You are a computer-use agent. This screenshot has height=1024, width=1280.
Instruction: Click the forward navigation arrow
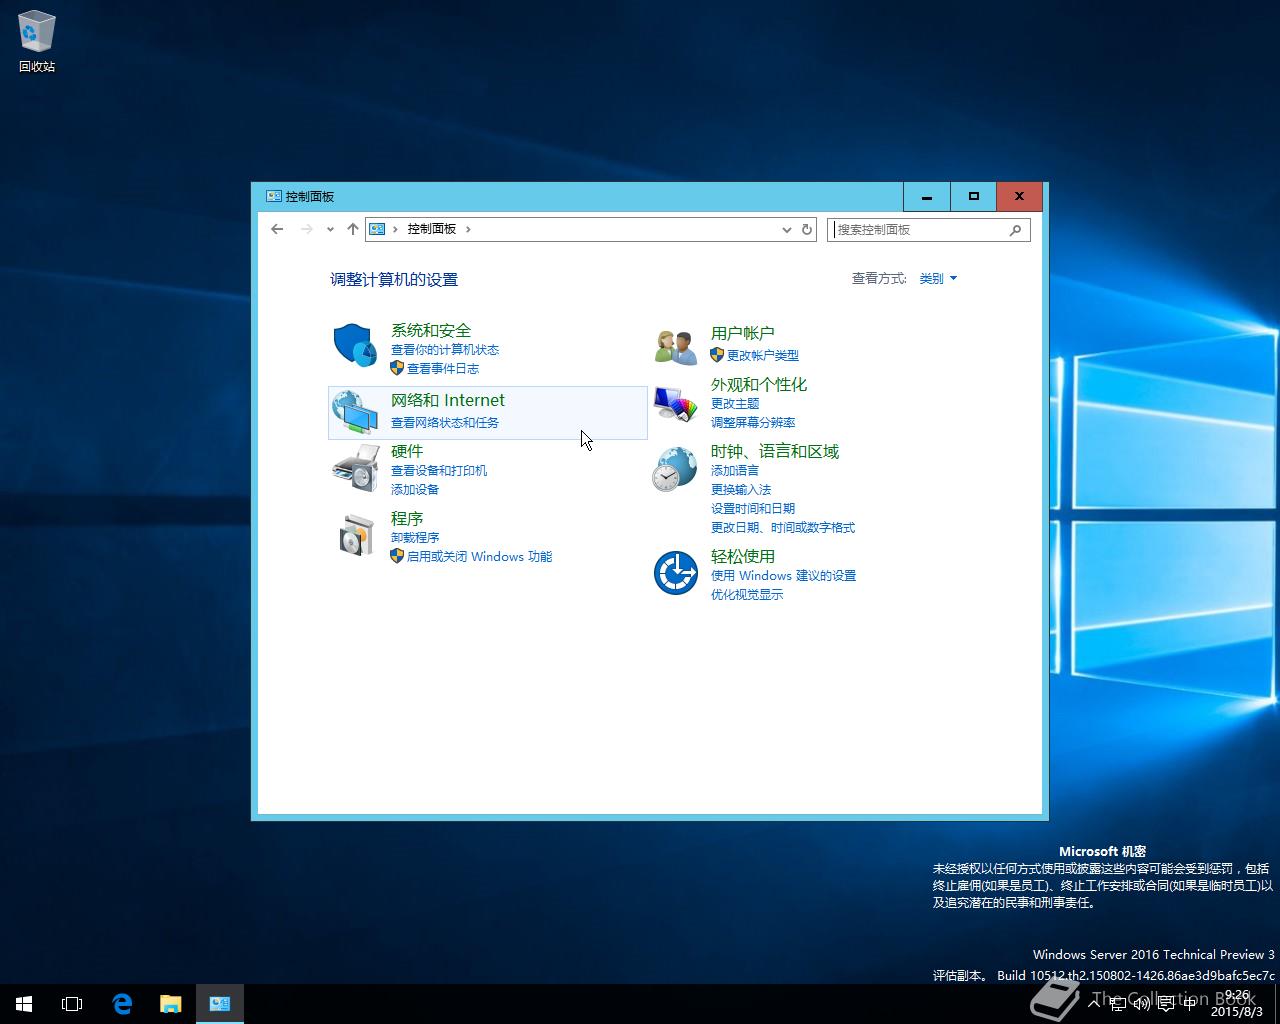pos(307,229)
